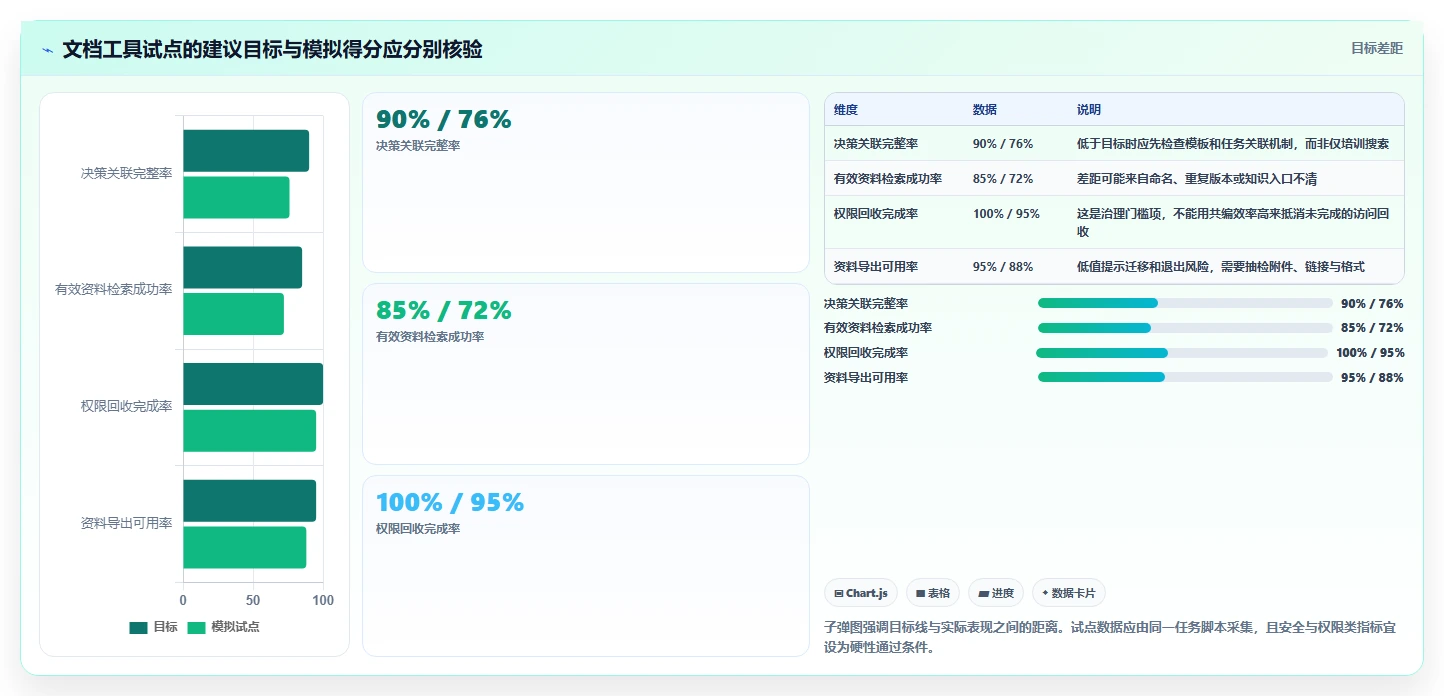Viewport: 1444px width, 696px height.
Task: Click the 90% / 76% value beside the progress bar
Action: 1372,304
